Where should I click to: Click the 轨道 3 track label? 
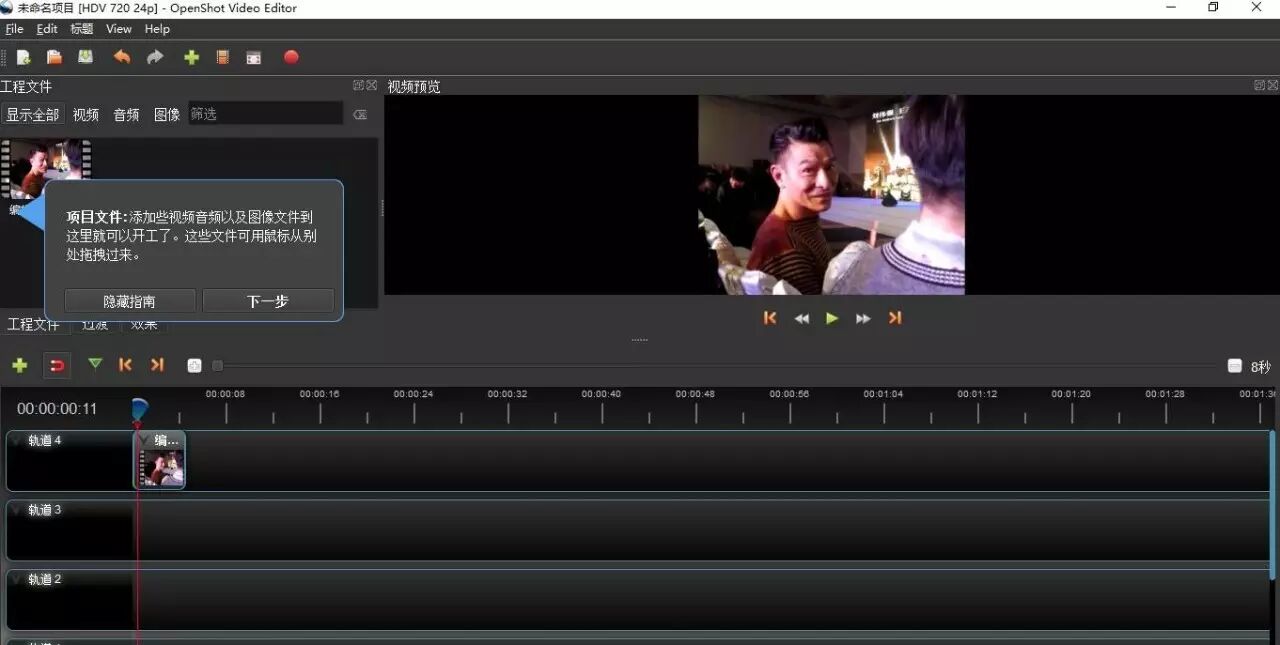pos(45,510)
